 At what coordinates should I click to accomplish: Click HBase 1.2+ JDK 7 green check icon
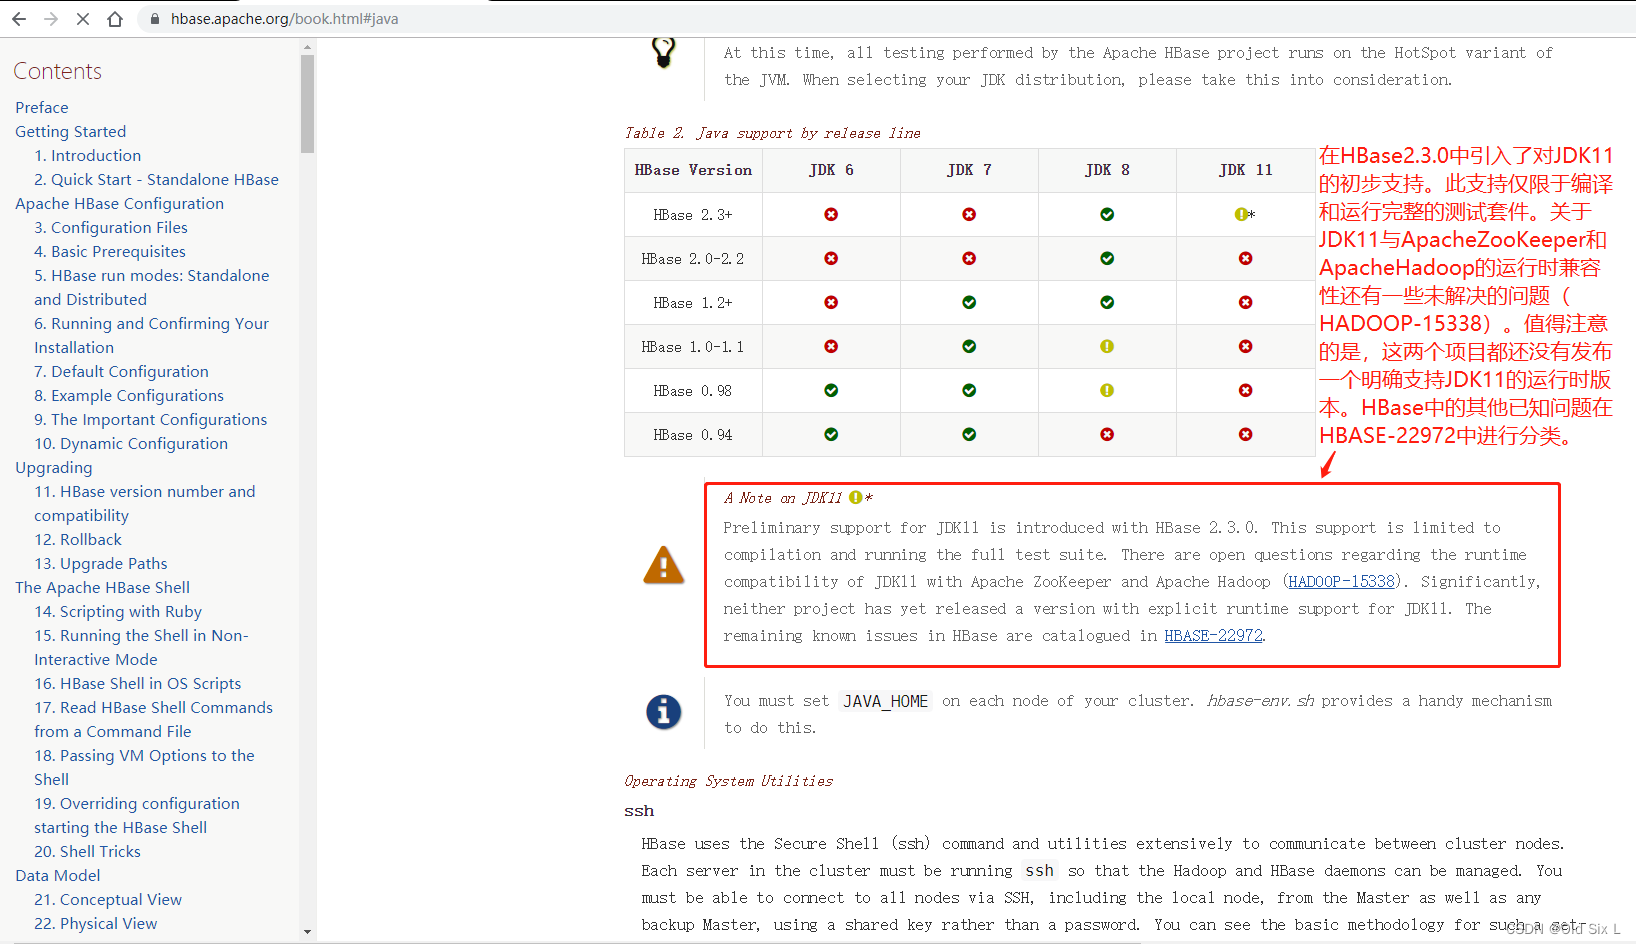969,302
